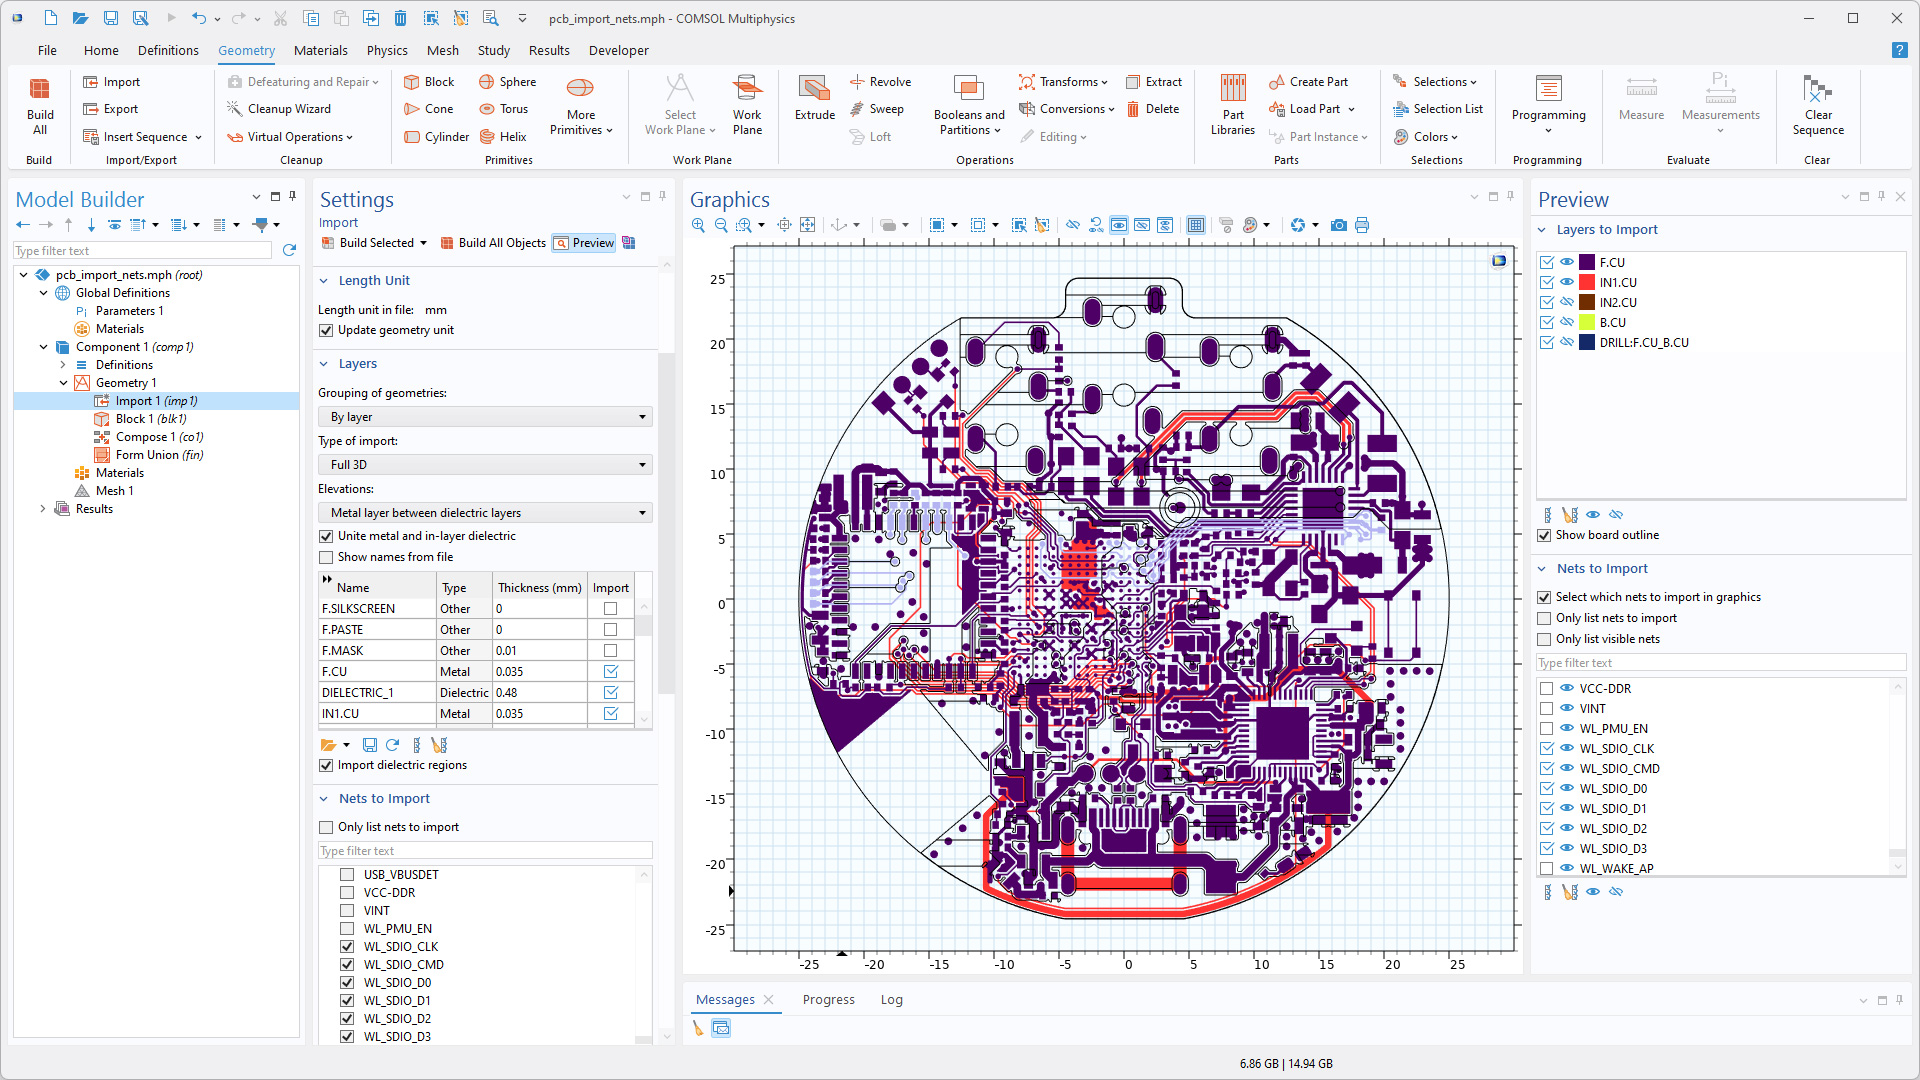The width and height of the screenshot is (1920, 1080).
Task: Open the Type of import dropdown
Action: 485,465
